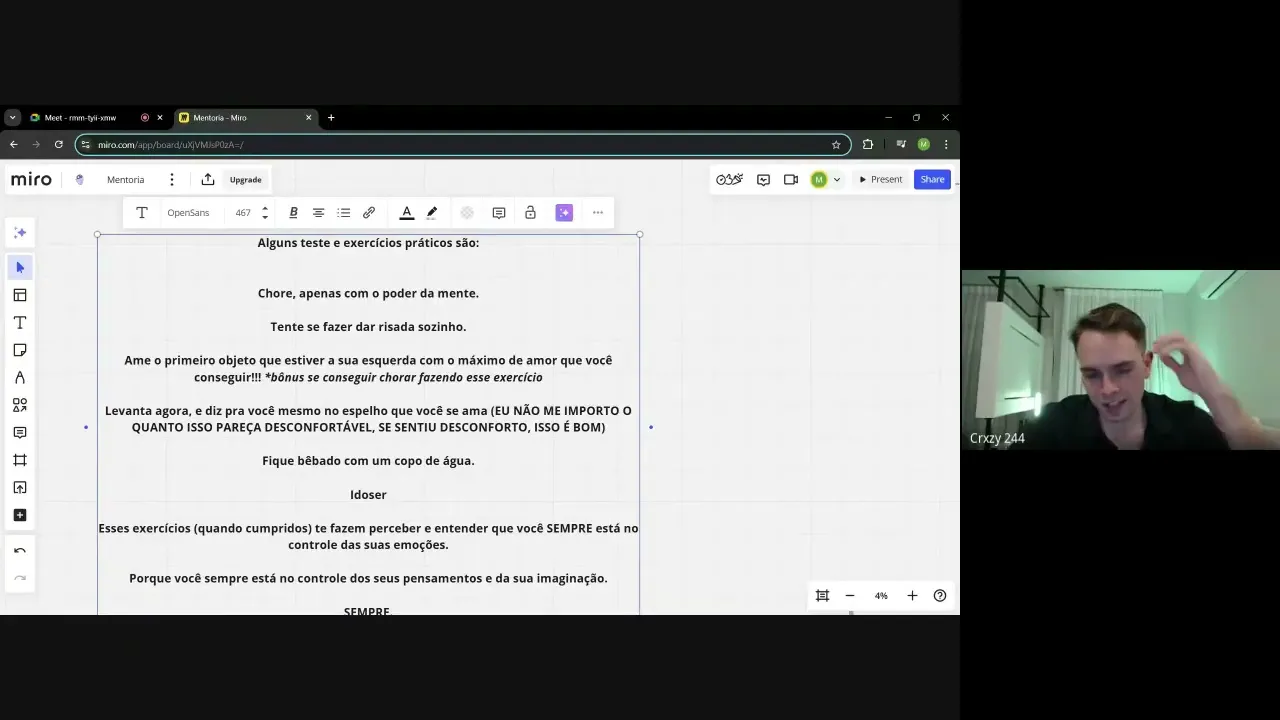Expand the collaborators dropdown chevron
Screen dimensions: 1280x720
[x=837, y=180]
